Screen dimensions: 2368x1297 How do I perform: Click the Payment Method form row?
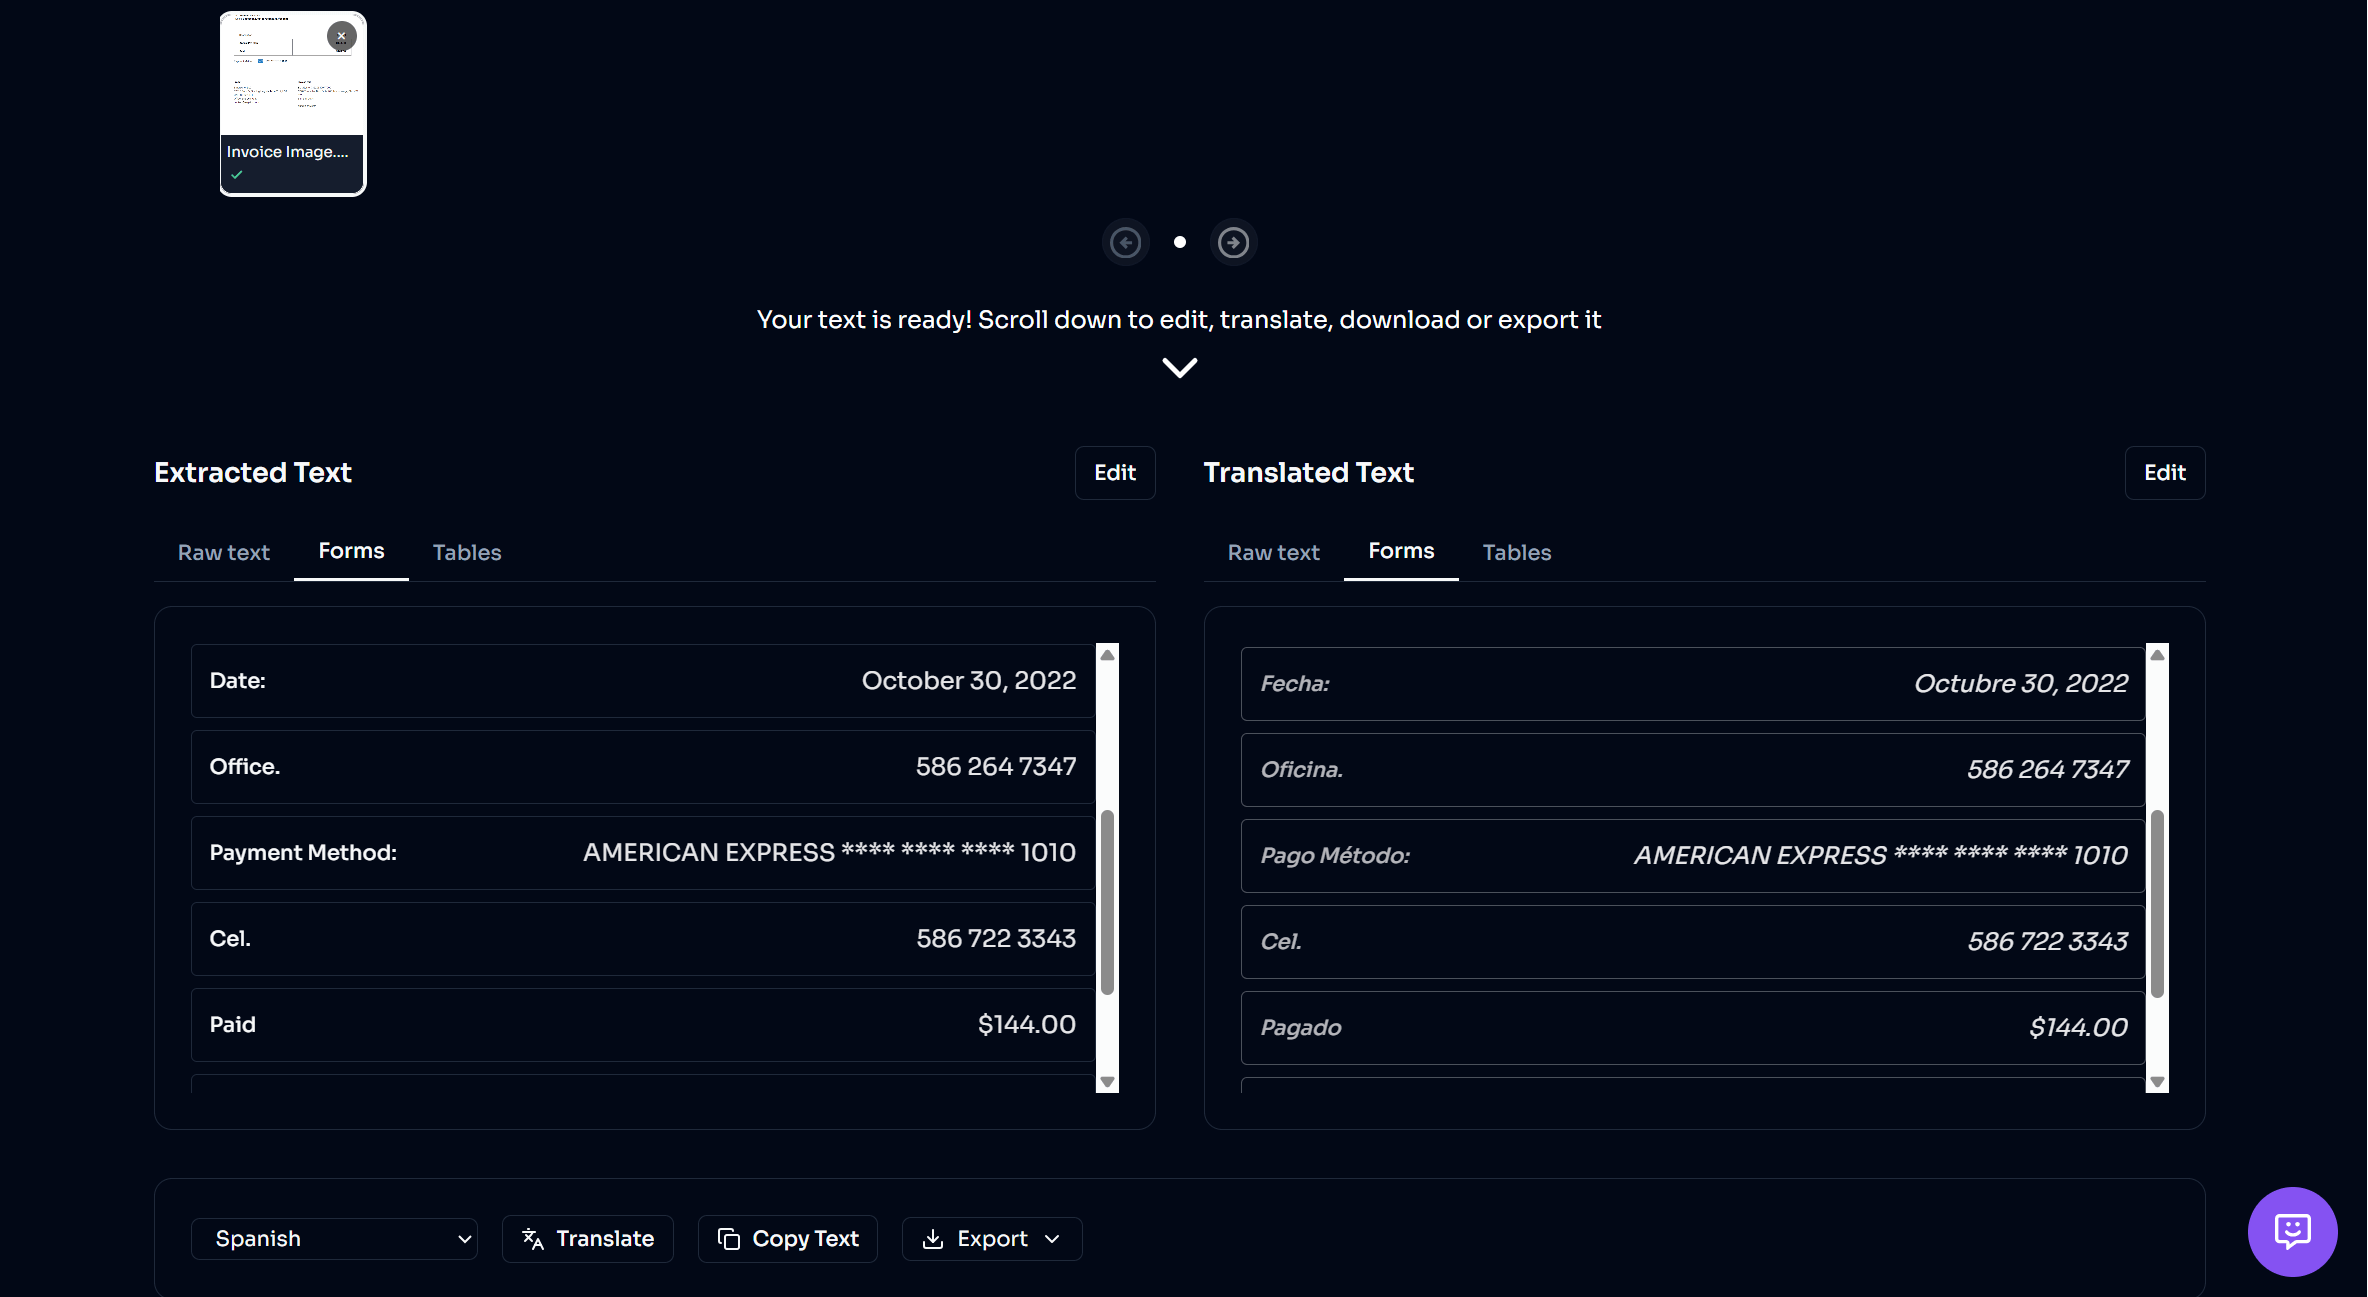(x=642, y=853)
